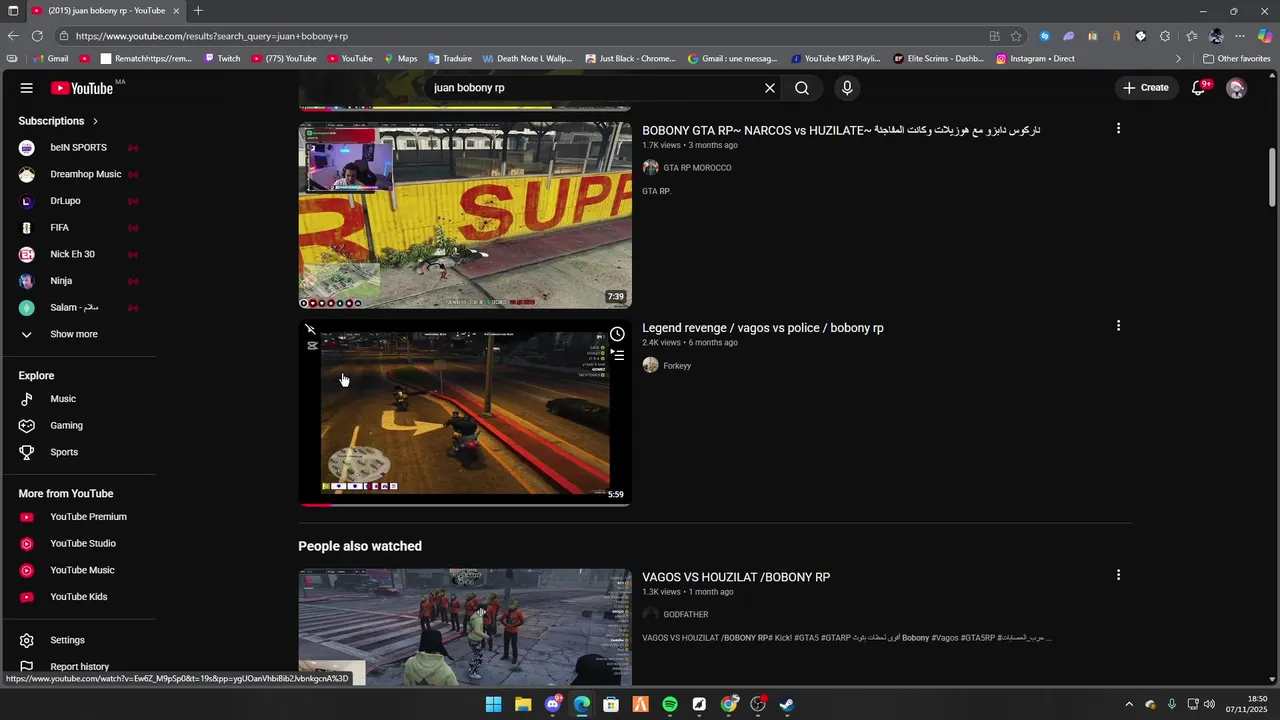Open a new browser tab
The width and height of the screenshot is (1280, 720).
click(198, 11)
